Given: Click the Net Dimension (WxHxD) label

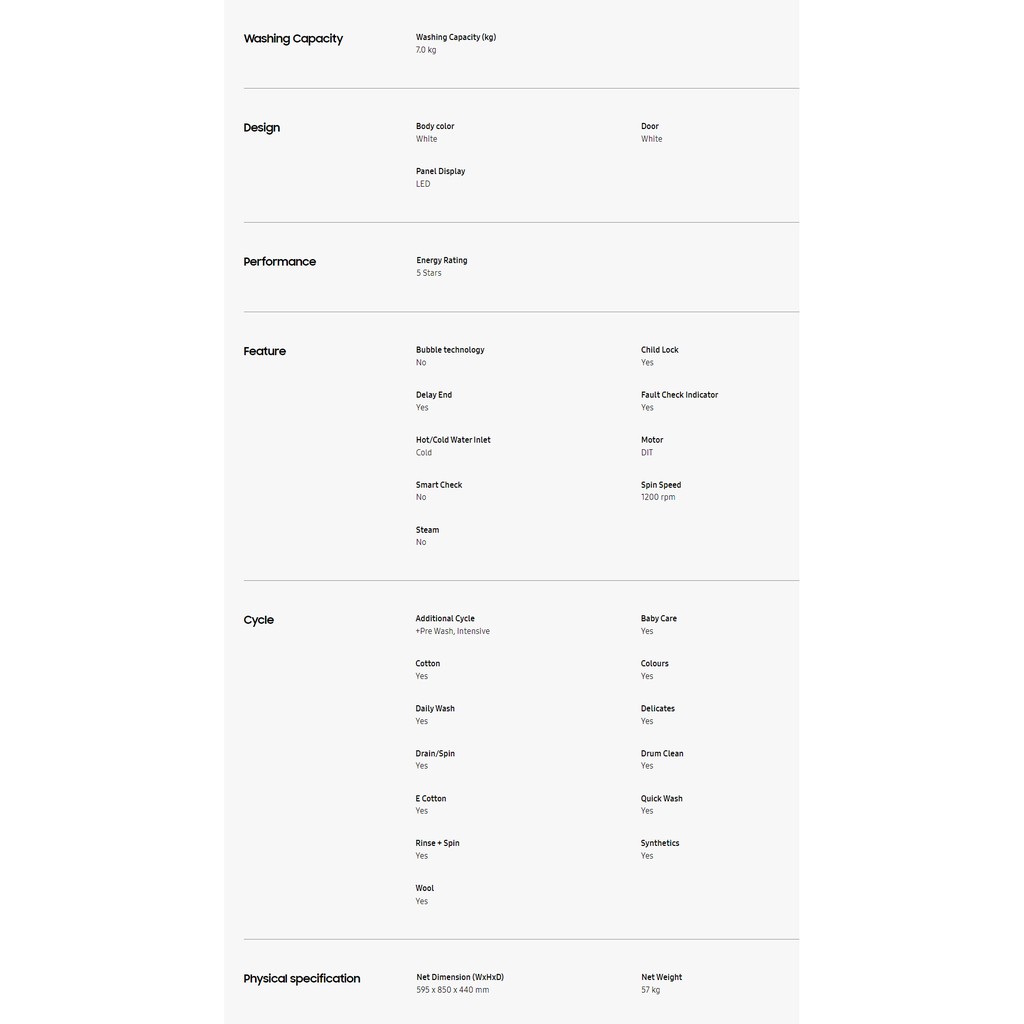Looking at the screenshot, I should [459, 977].
